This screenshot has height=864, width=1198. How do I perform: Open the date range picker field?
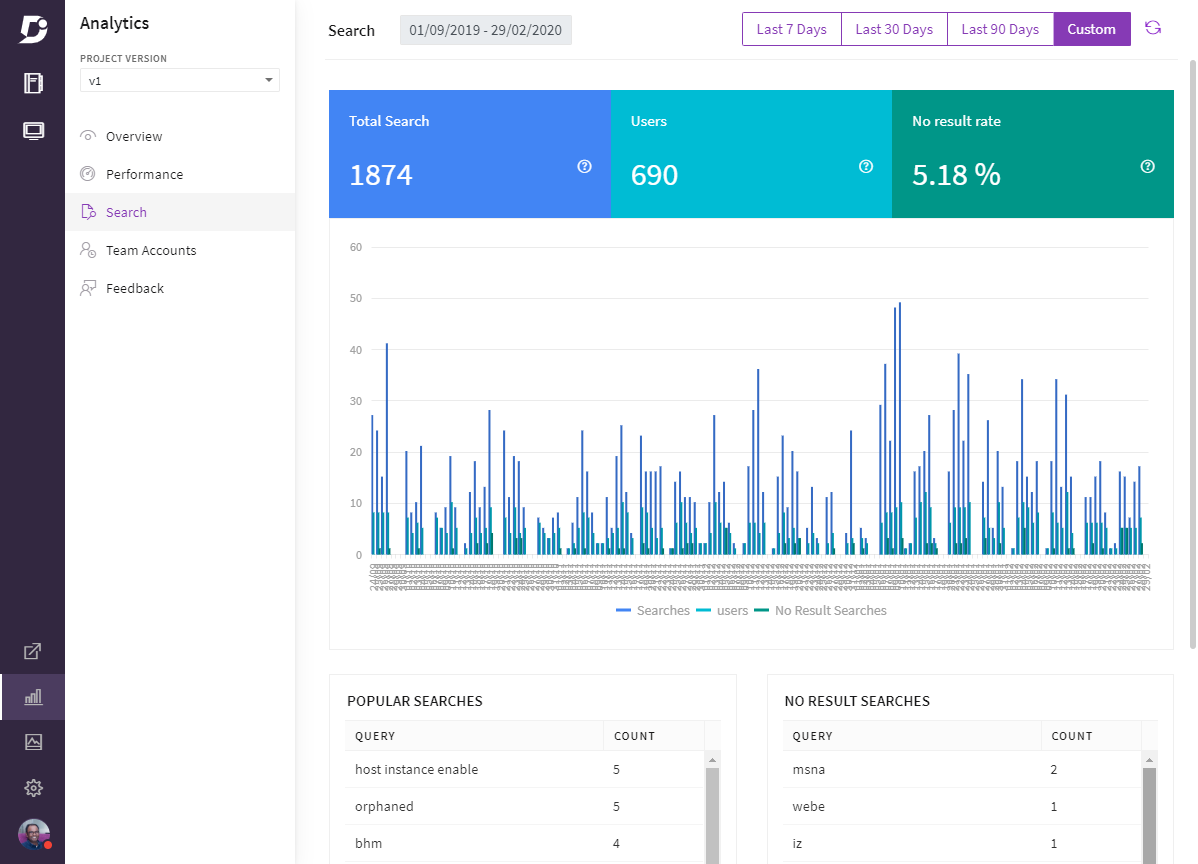485,30
